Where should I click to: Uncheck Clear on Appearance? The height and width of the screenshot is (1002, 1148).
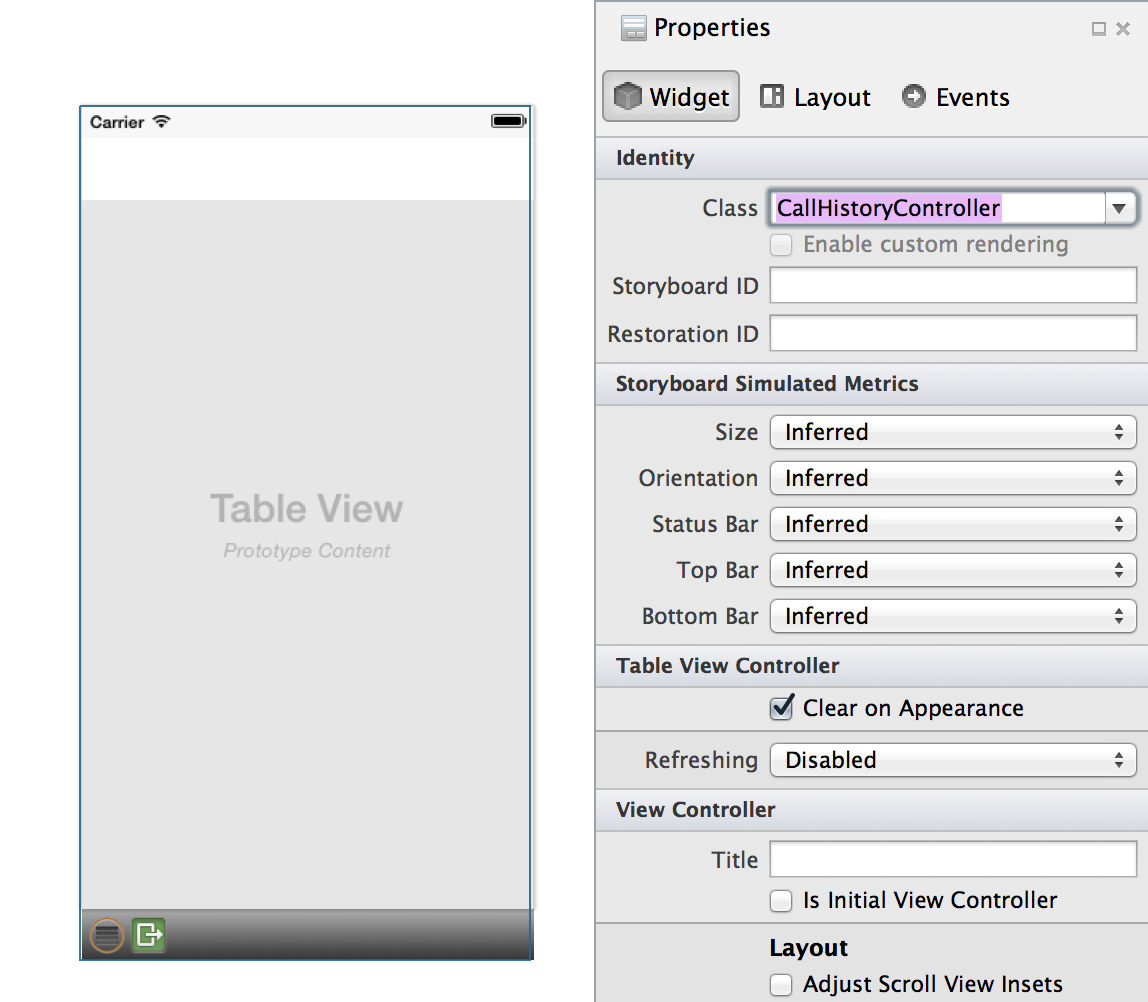pos(781,708)
